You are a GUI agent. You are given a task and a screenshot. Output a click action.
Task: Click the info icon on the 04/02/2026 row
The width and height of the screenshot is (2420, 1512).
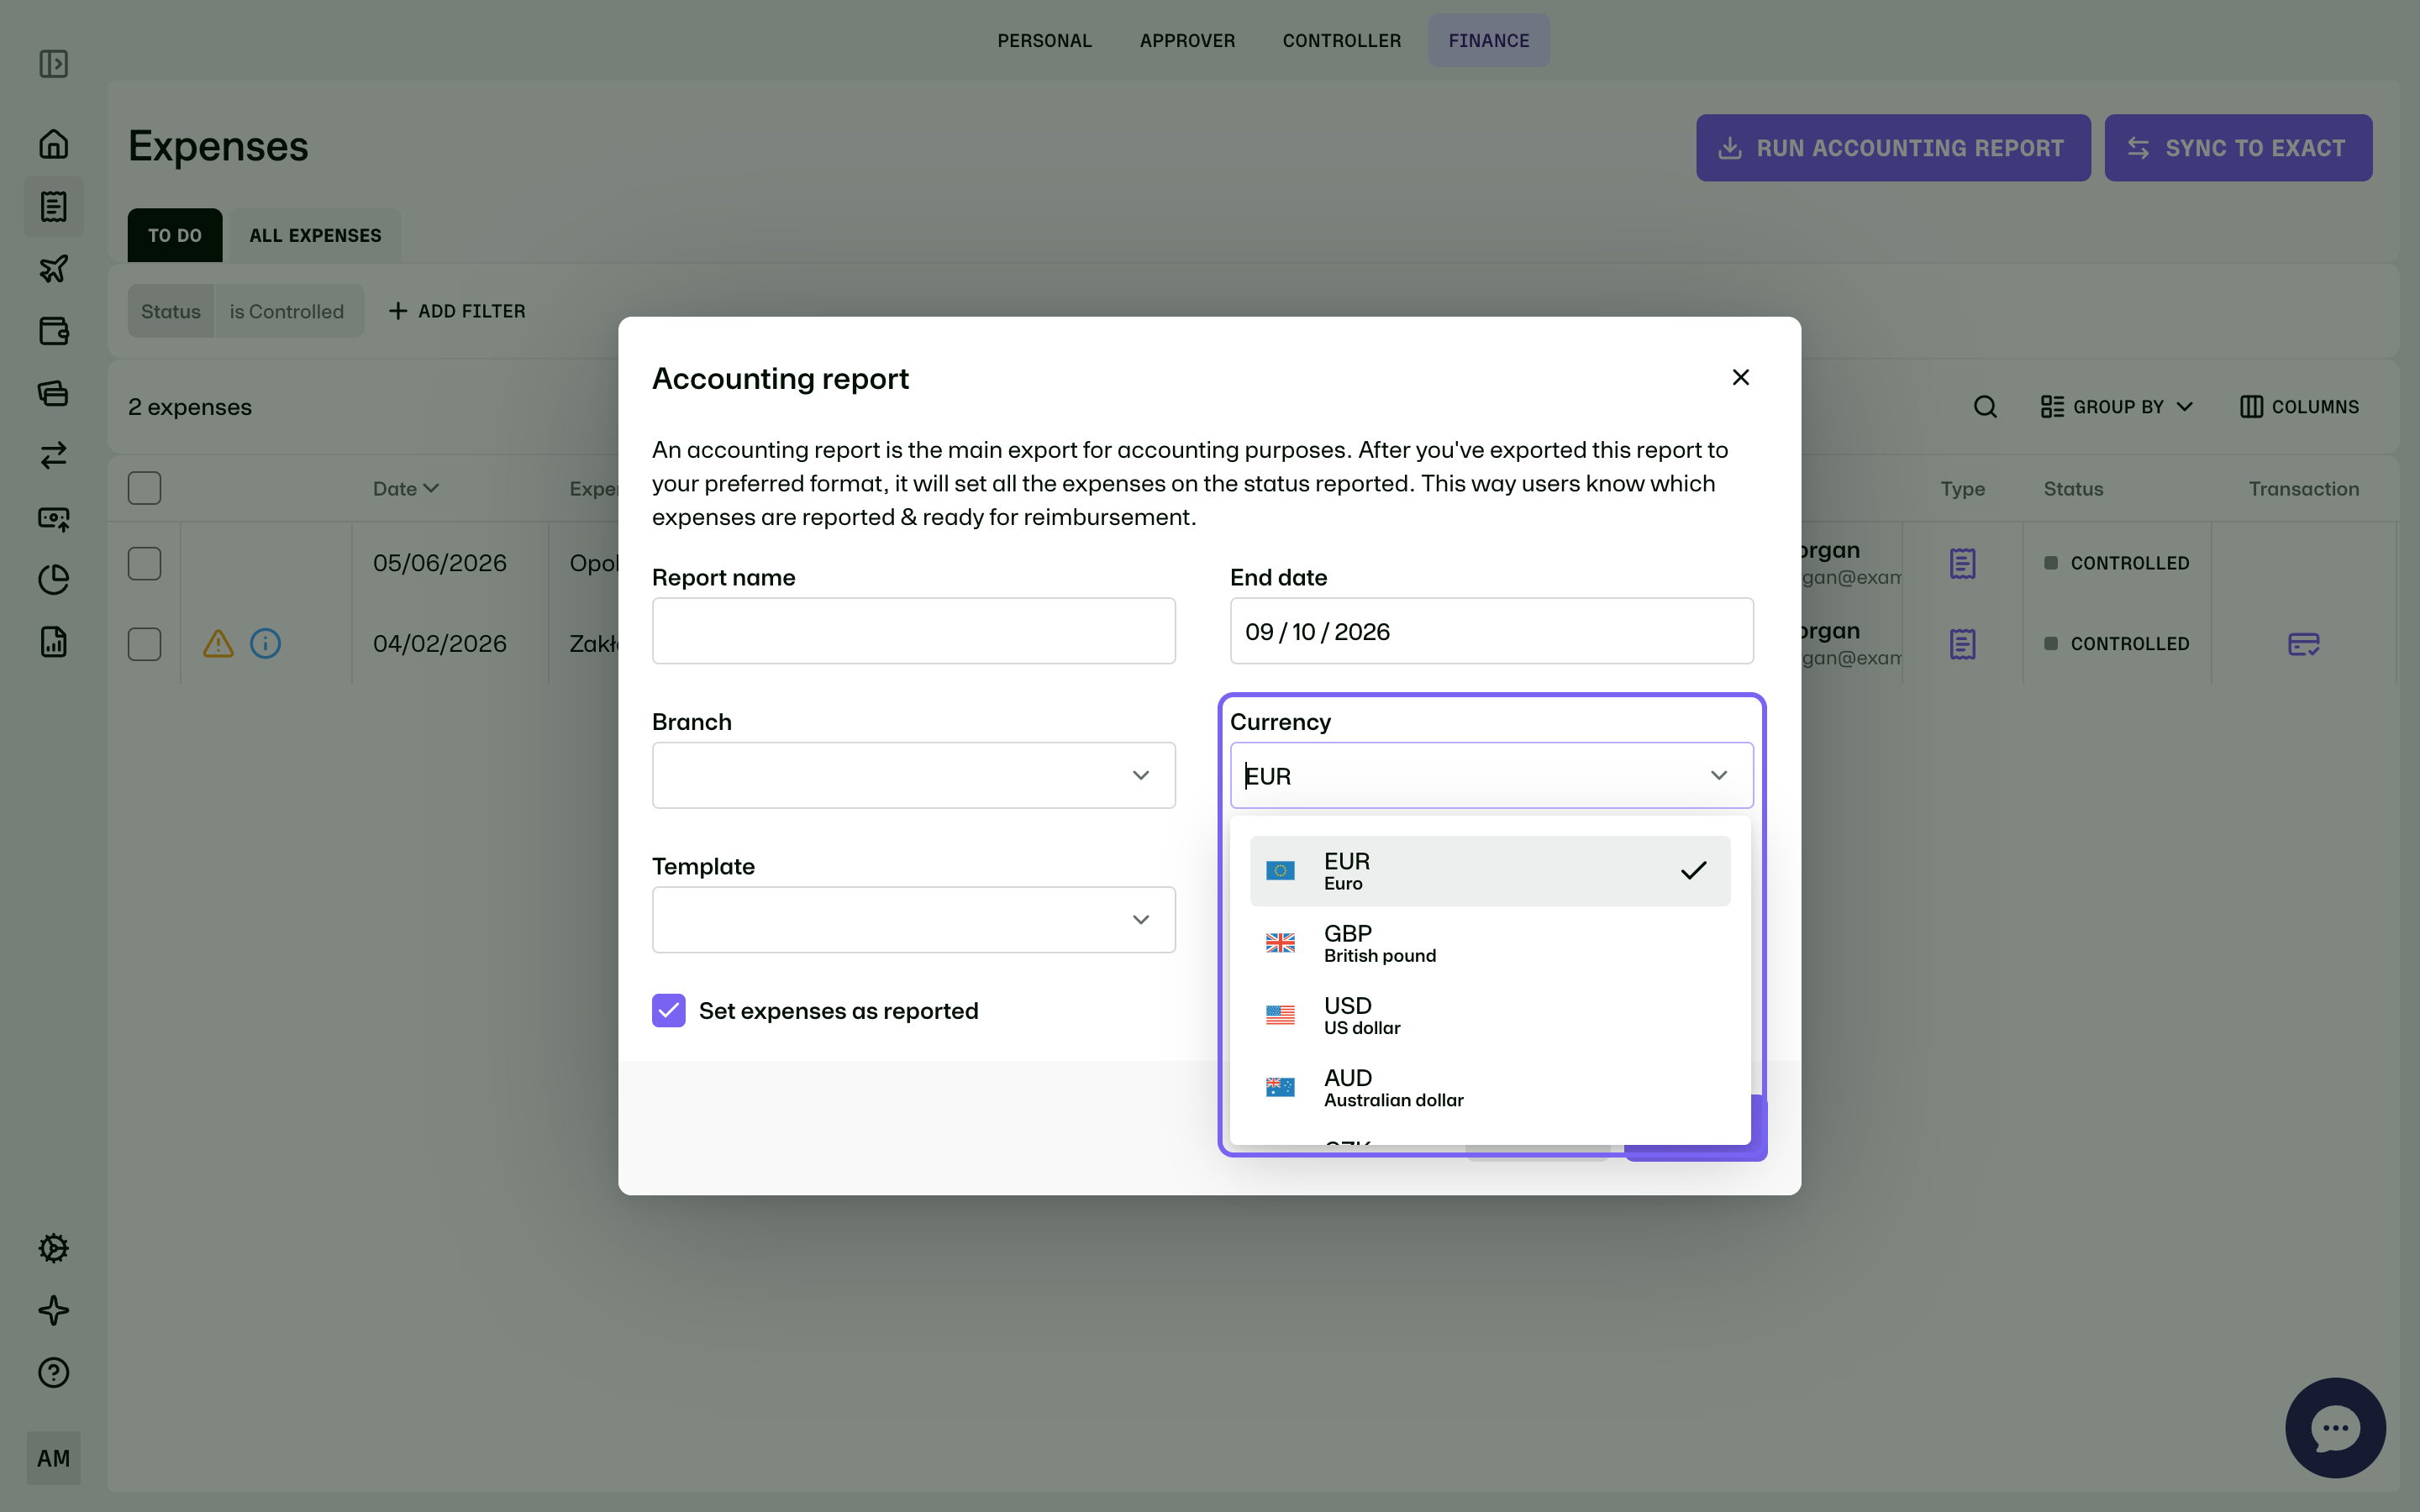(x=265, y=644)
